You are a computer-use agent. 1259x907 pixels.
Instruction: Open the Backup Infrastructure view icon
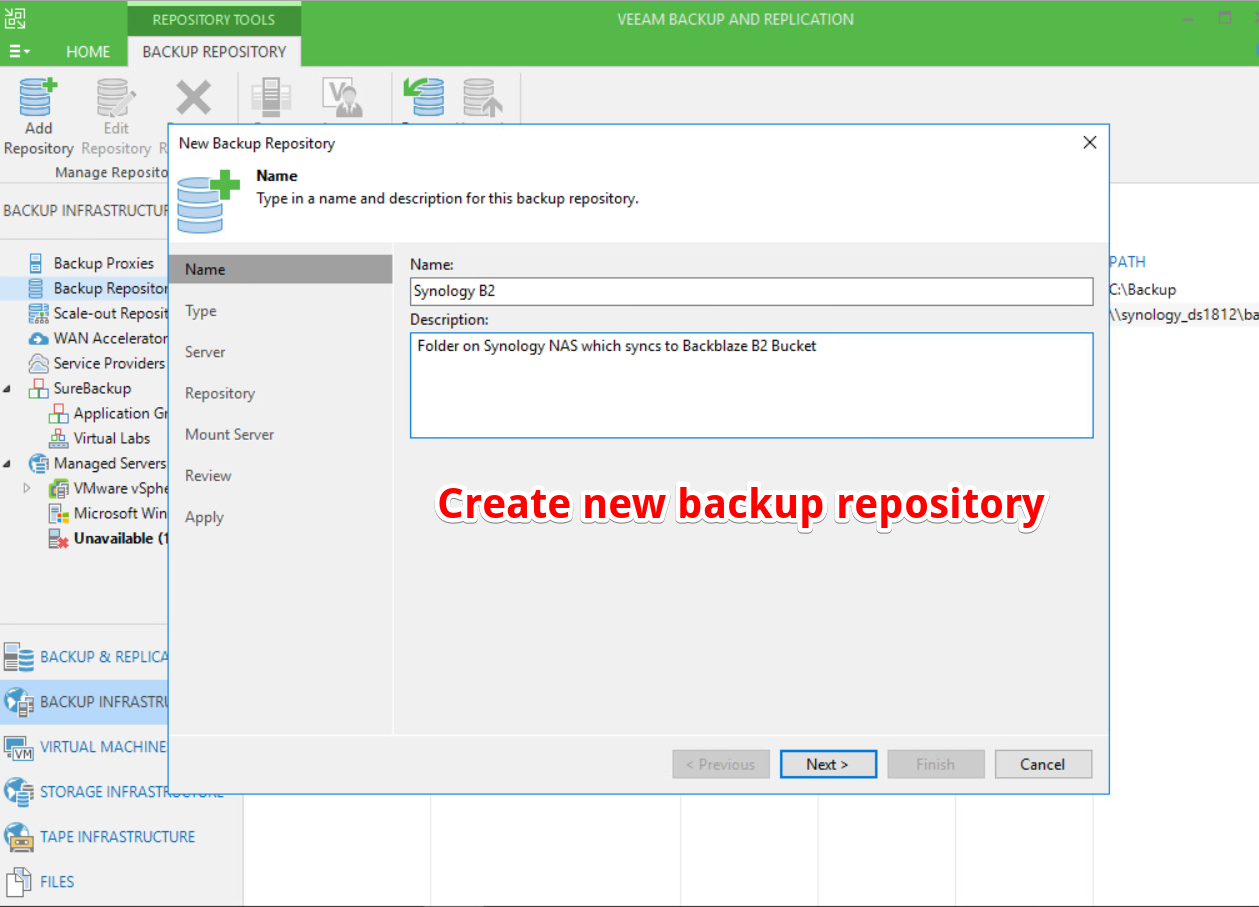point(18,702)
